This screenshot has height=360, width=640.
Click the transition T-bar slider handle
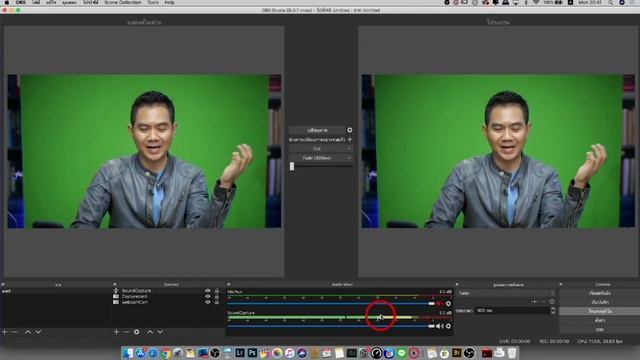292,166
